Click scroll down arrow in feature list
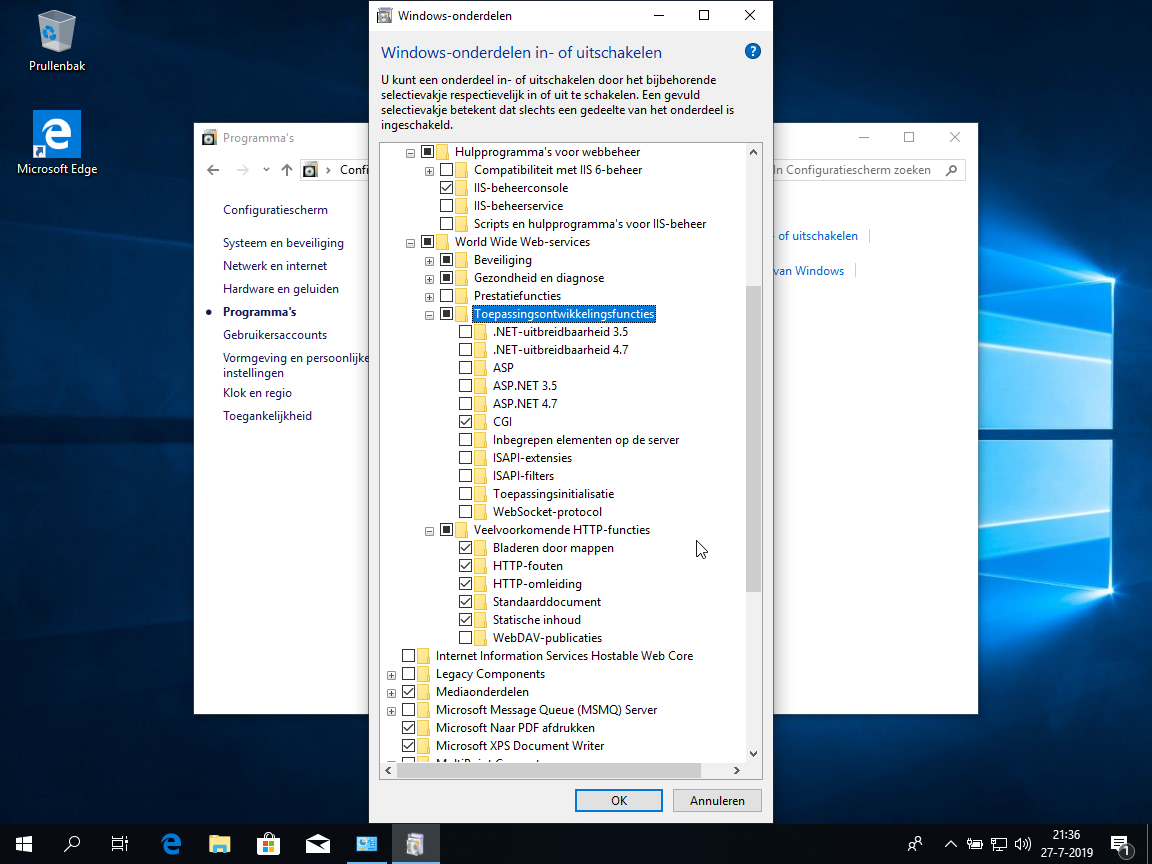 pos(753,754)
